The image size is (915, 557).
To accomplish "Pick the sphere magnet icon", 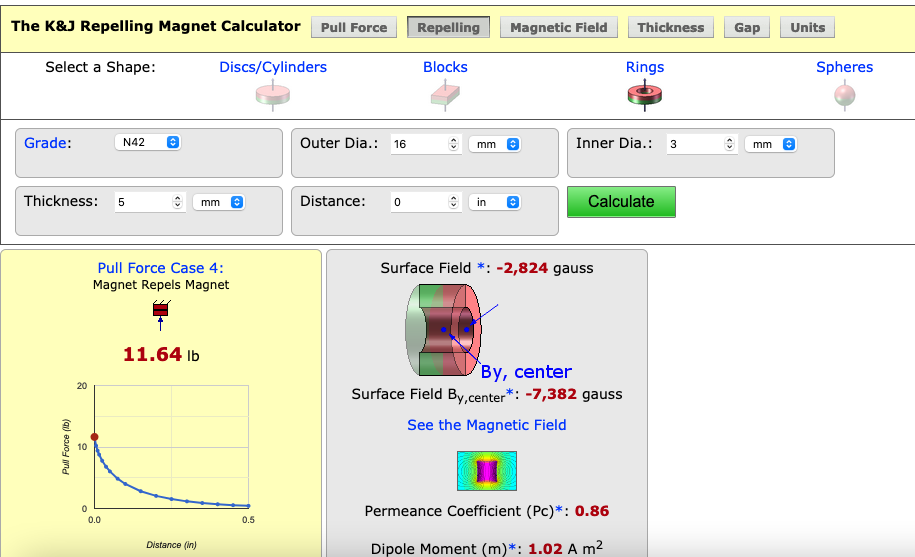I will (844, 95).
